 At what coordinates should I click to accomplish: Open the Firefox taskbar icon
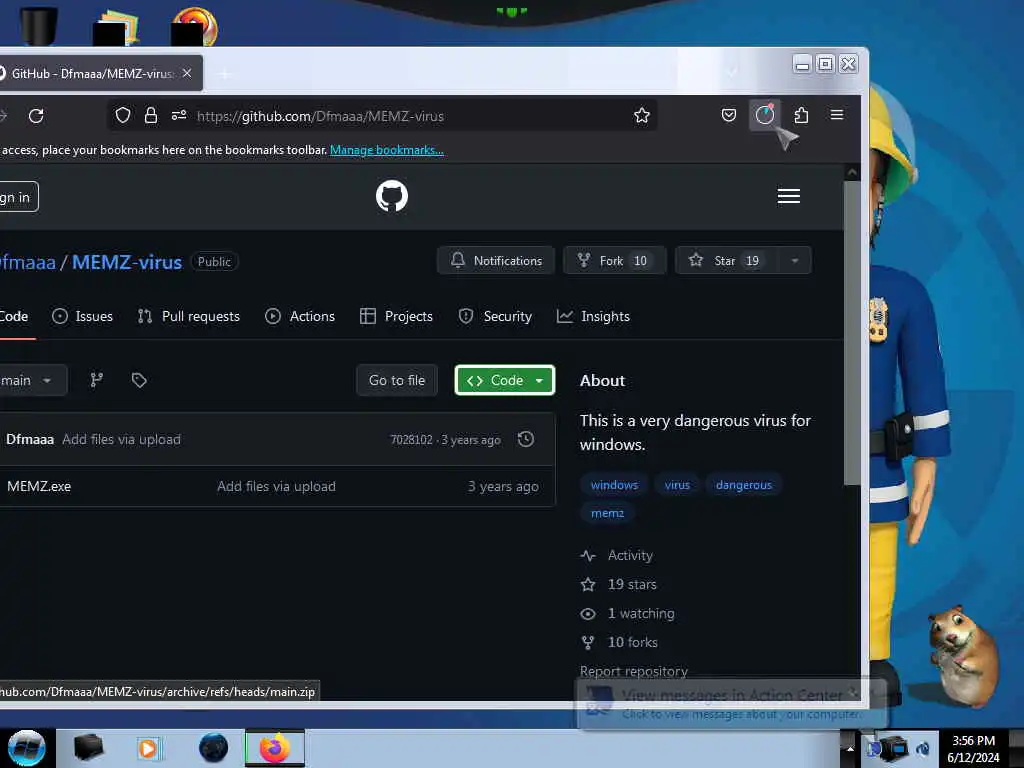(274, 748)
